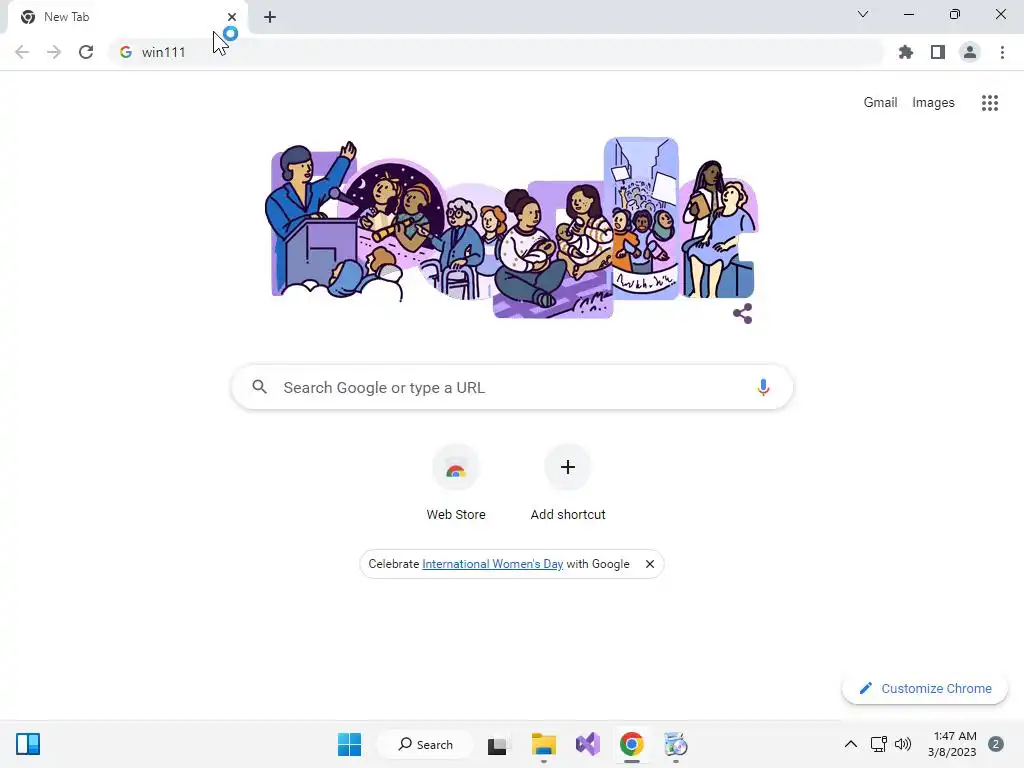Screen dimensions: 1024x768
Task: Open the disc installer taskbar app
Action: [x=675, y=744]
